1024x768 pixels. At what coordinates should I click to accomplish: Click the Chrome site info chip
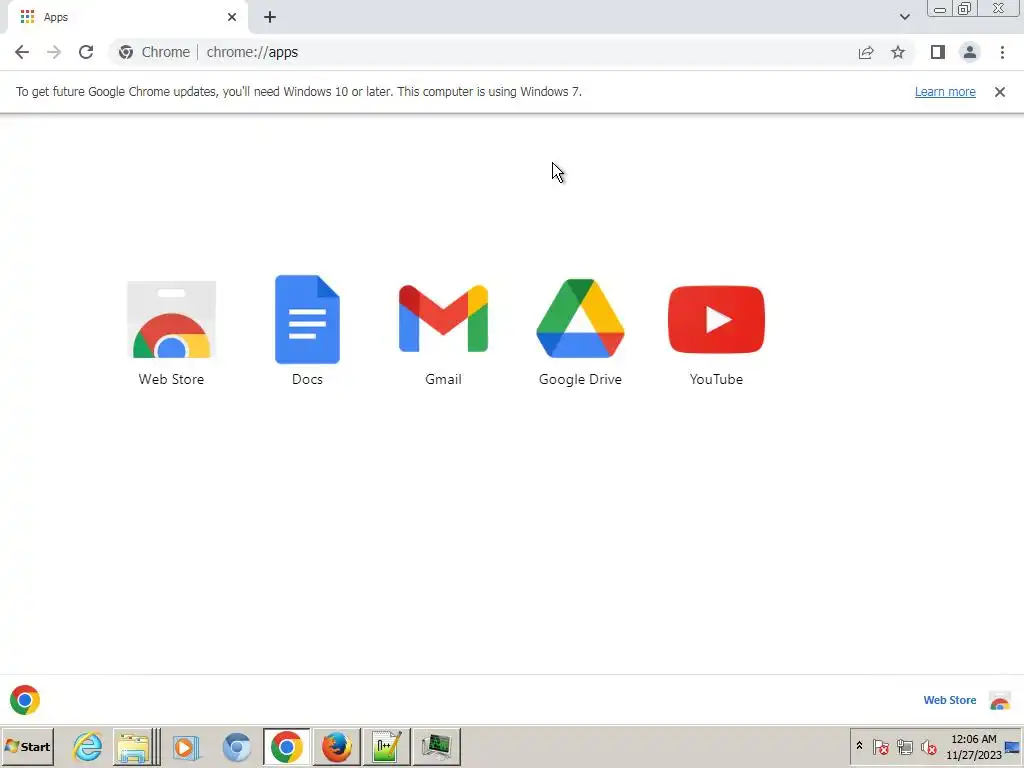[155, 52]
